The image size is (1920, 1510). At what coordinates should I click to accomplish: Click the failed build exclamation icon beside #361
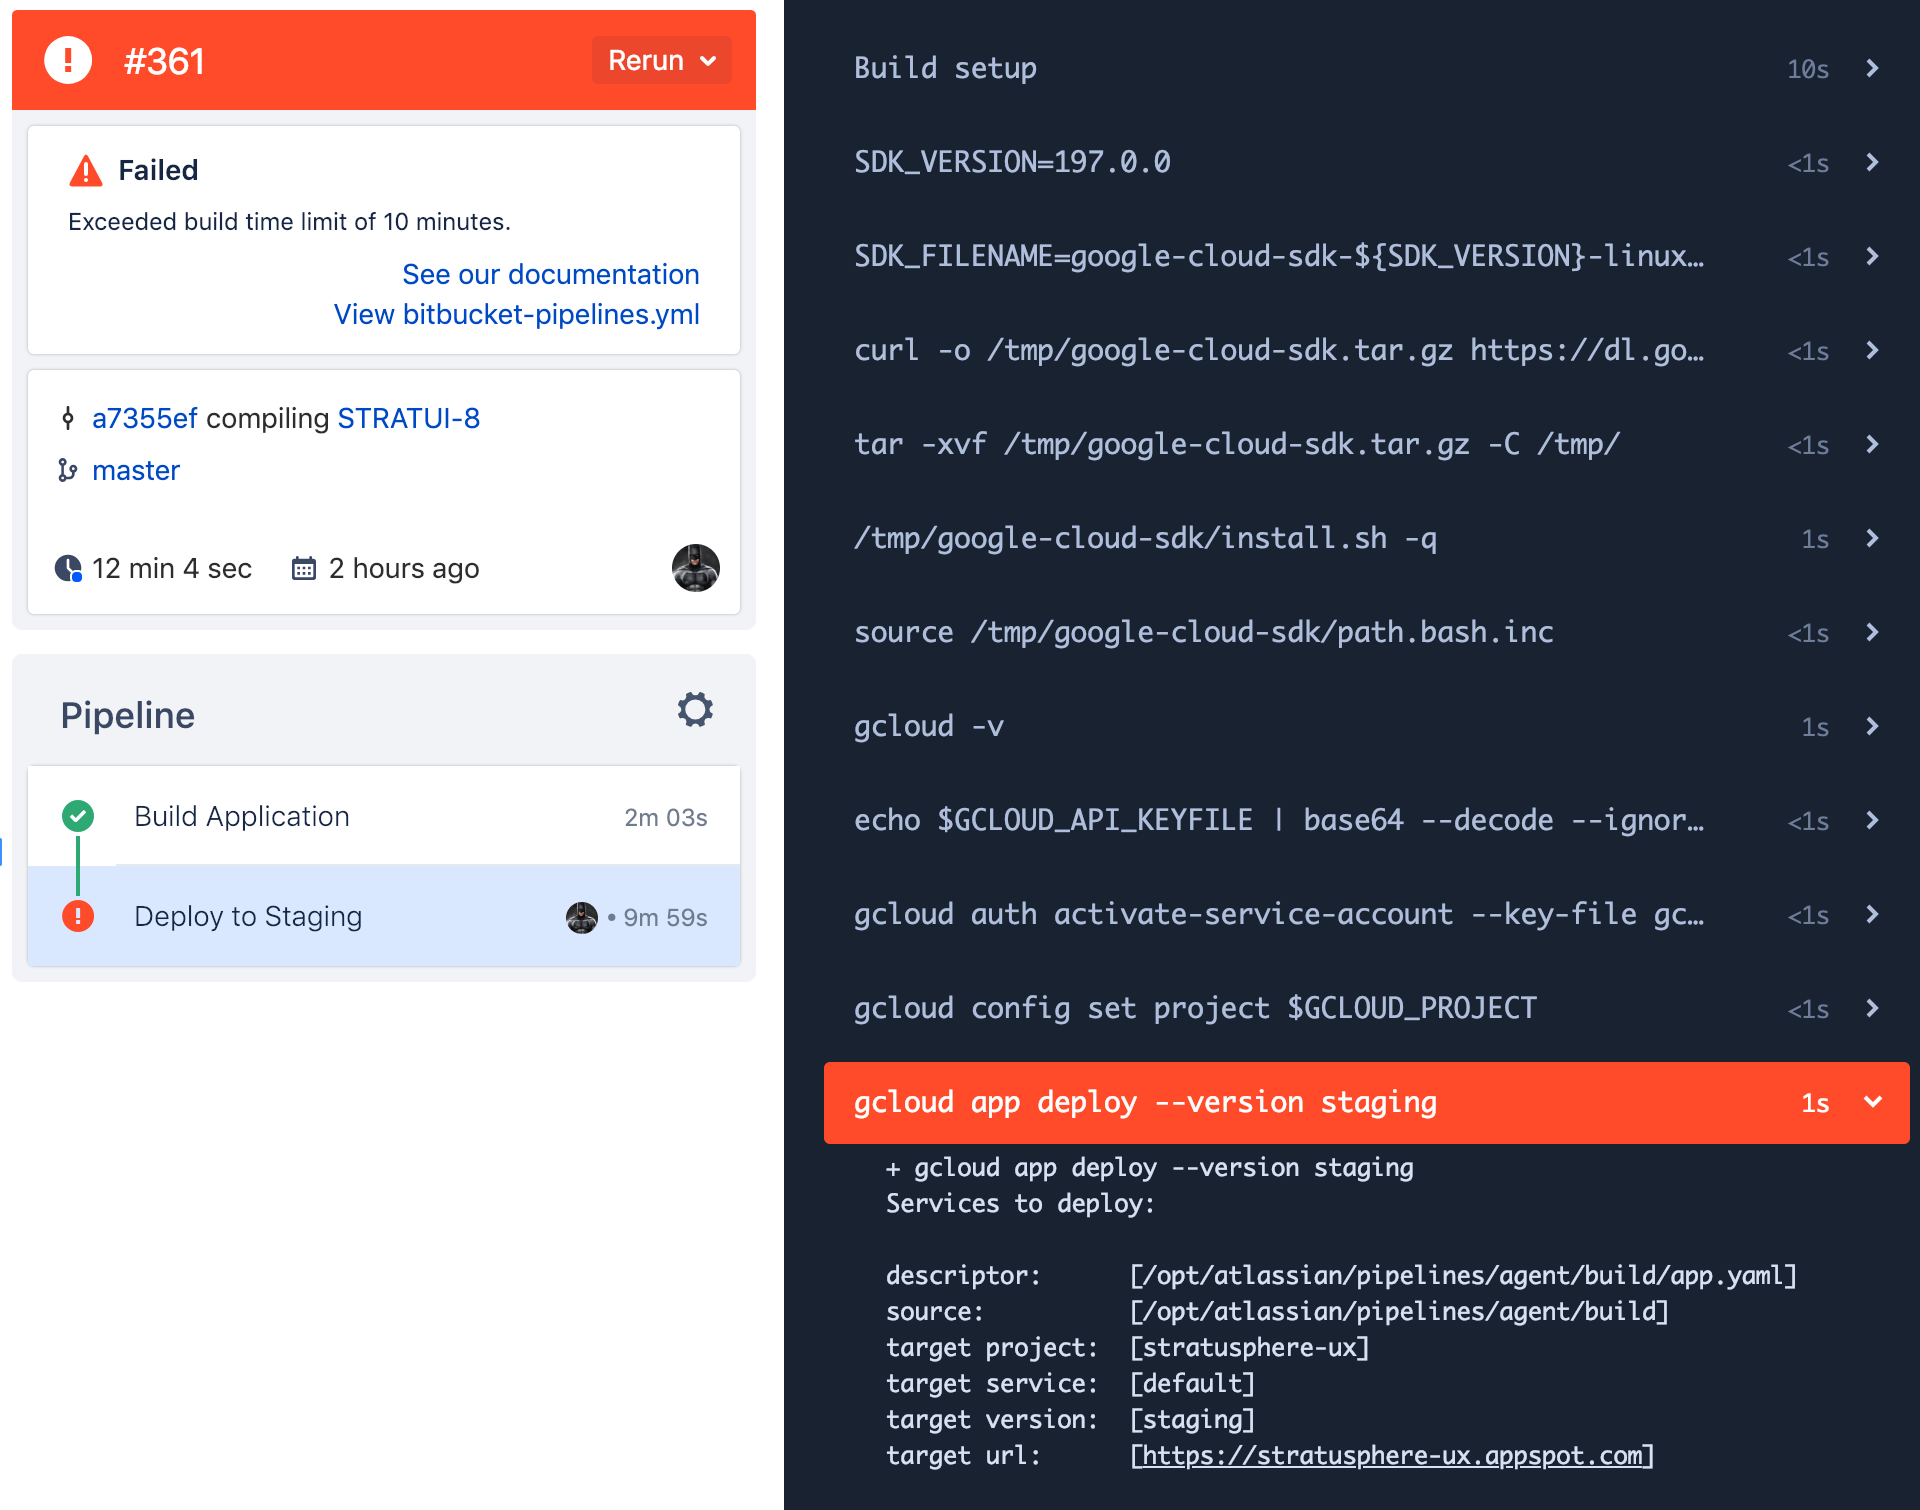[68, 61]
